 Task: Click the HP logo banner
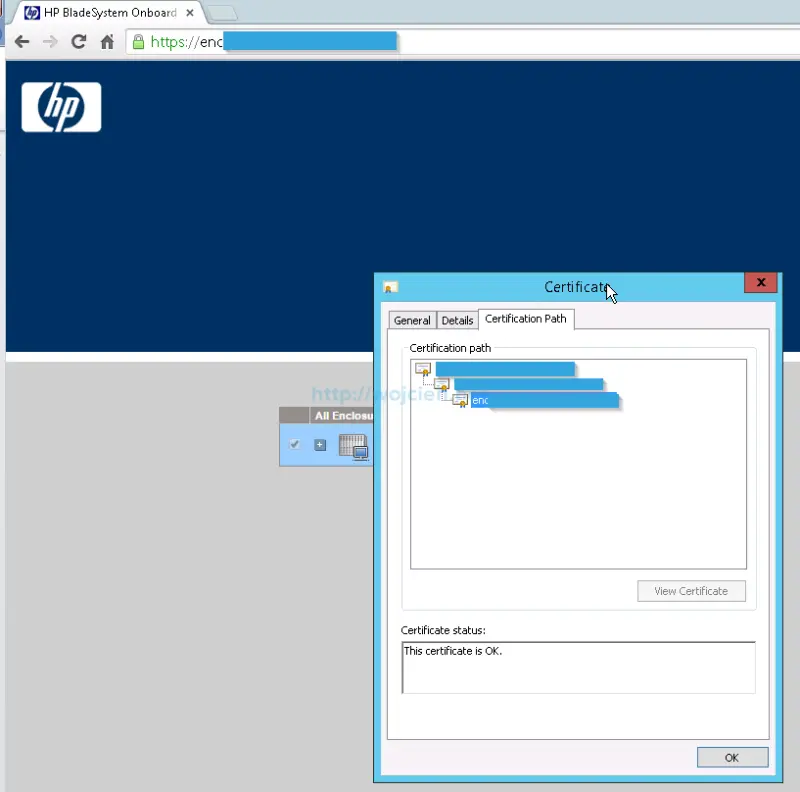pyautogui.click(x=60, y=107)
